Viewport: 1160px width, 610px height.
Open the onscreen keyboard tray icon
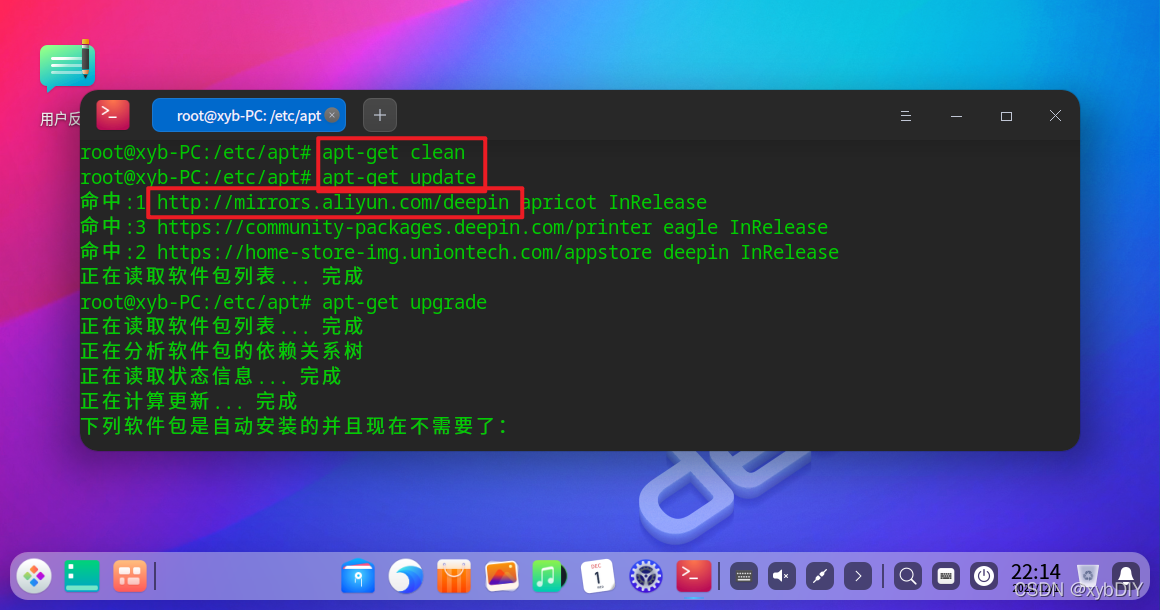tap(743, 576)
